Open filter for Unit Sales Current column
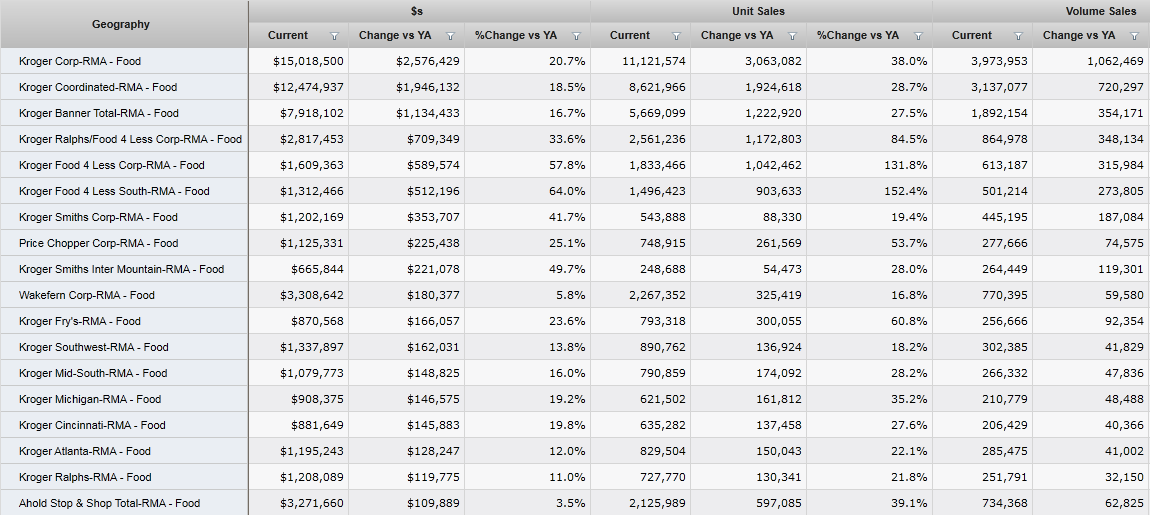The image size is (1150, 515). [676, 36]
